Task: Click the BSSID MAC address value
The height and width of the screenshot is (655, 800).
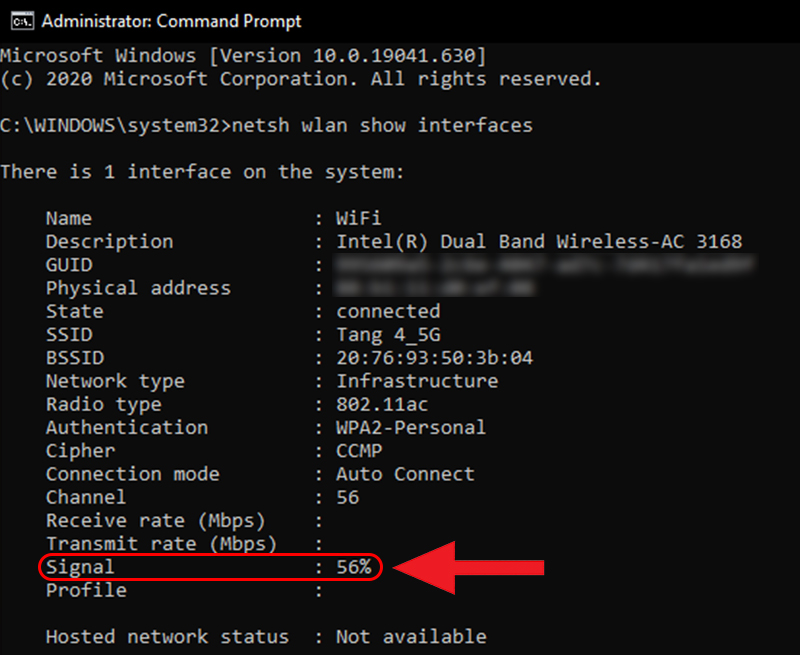Action: [434, 358]
